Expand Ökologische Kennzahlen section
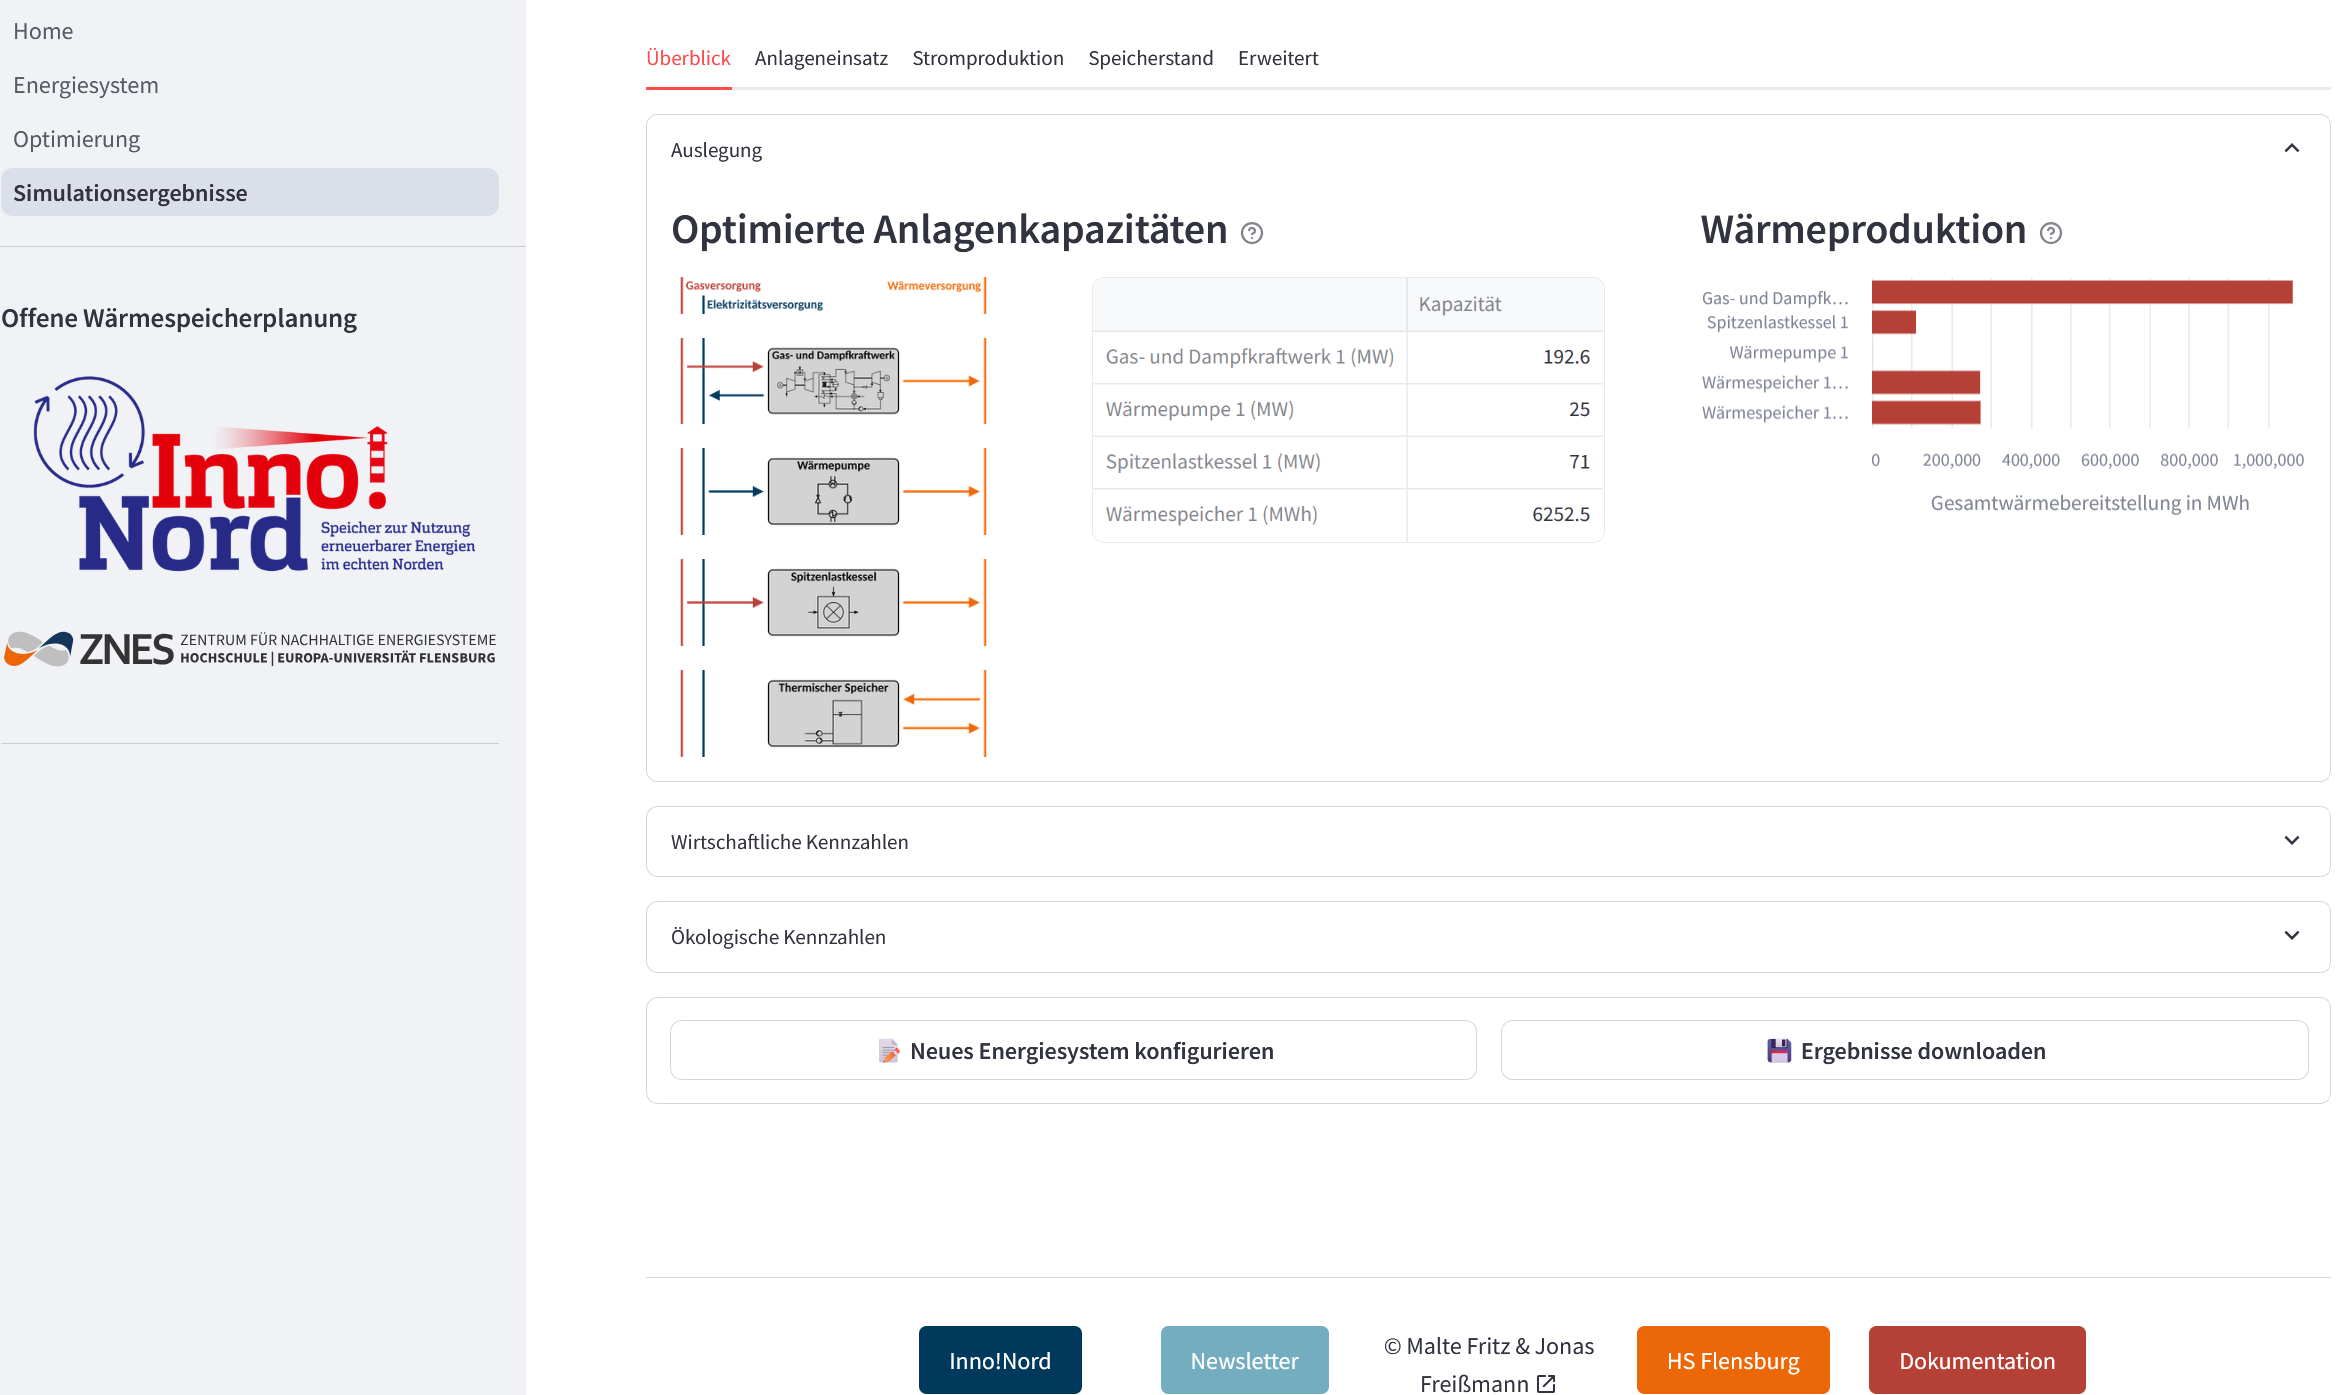2338x1395 pixels. (x=1488, y=937)
